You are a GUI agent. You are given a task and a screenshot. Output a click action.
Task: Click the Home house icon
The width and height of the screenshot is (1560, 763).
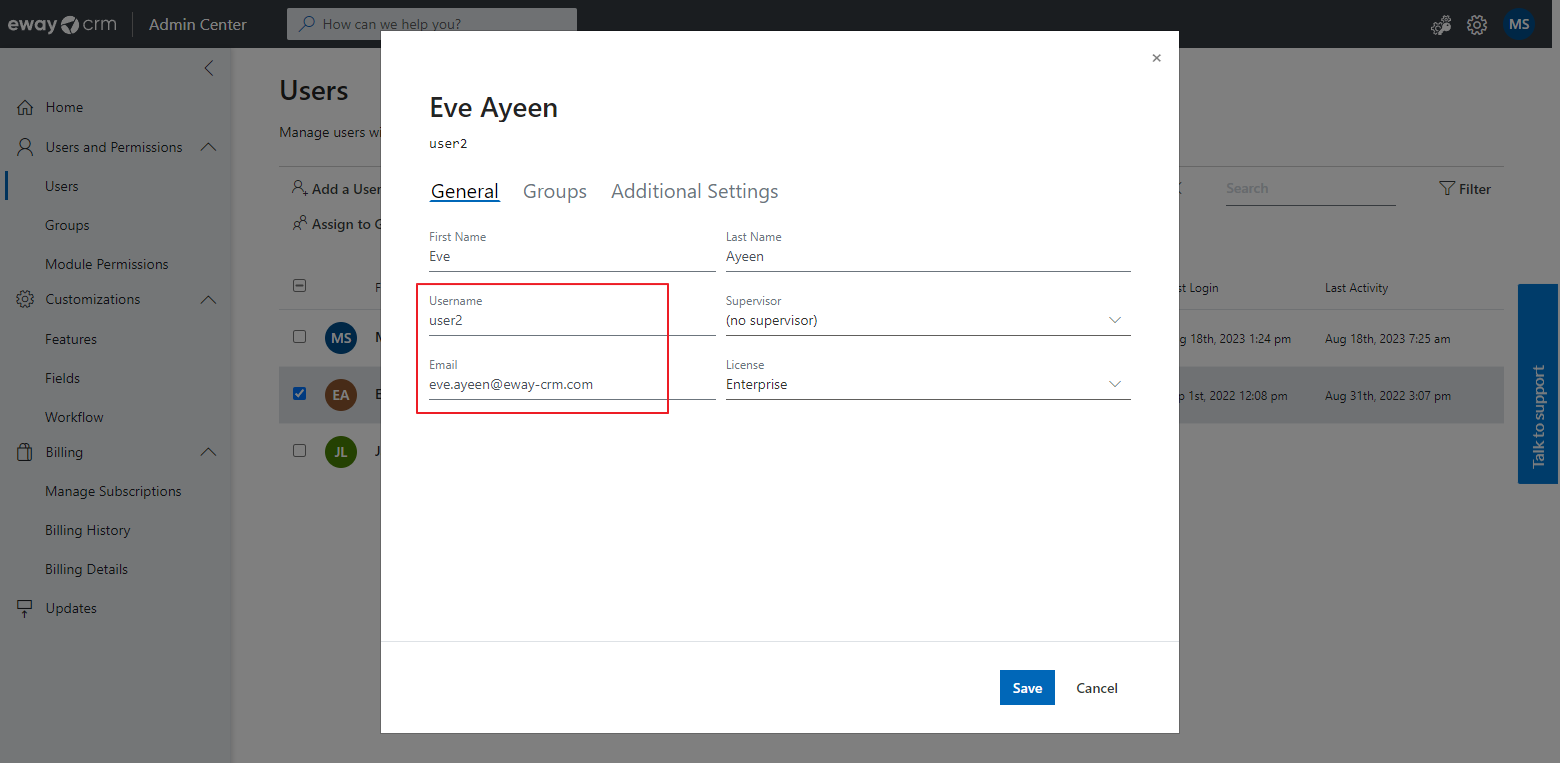(x=26, y=107)
